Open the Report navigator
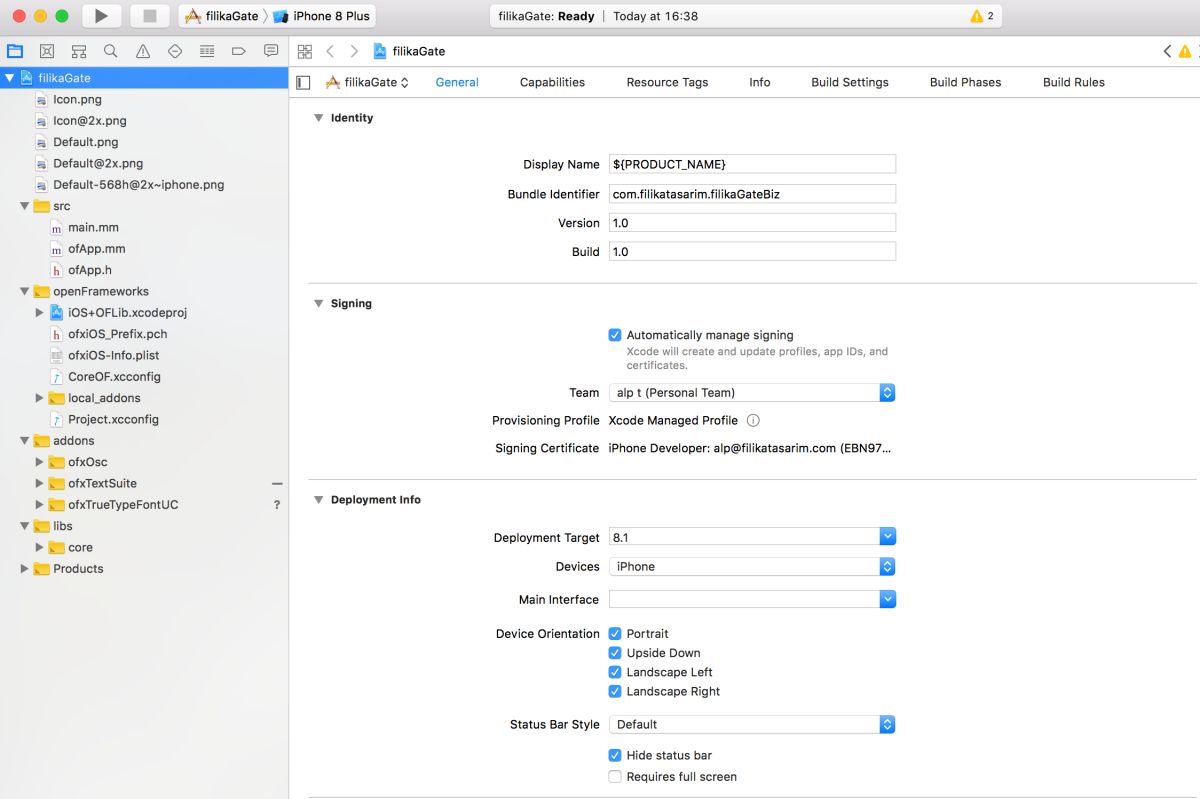Image resolution: width=1200 pixels, height=799 pixels. click(271, 51)
